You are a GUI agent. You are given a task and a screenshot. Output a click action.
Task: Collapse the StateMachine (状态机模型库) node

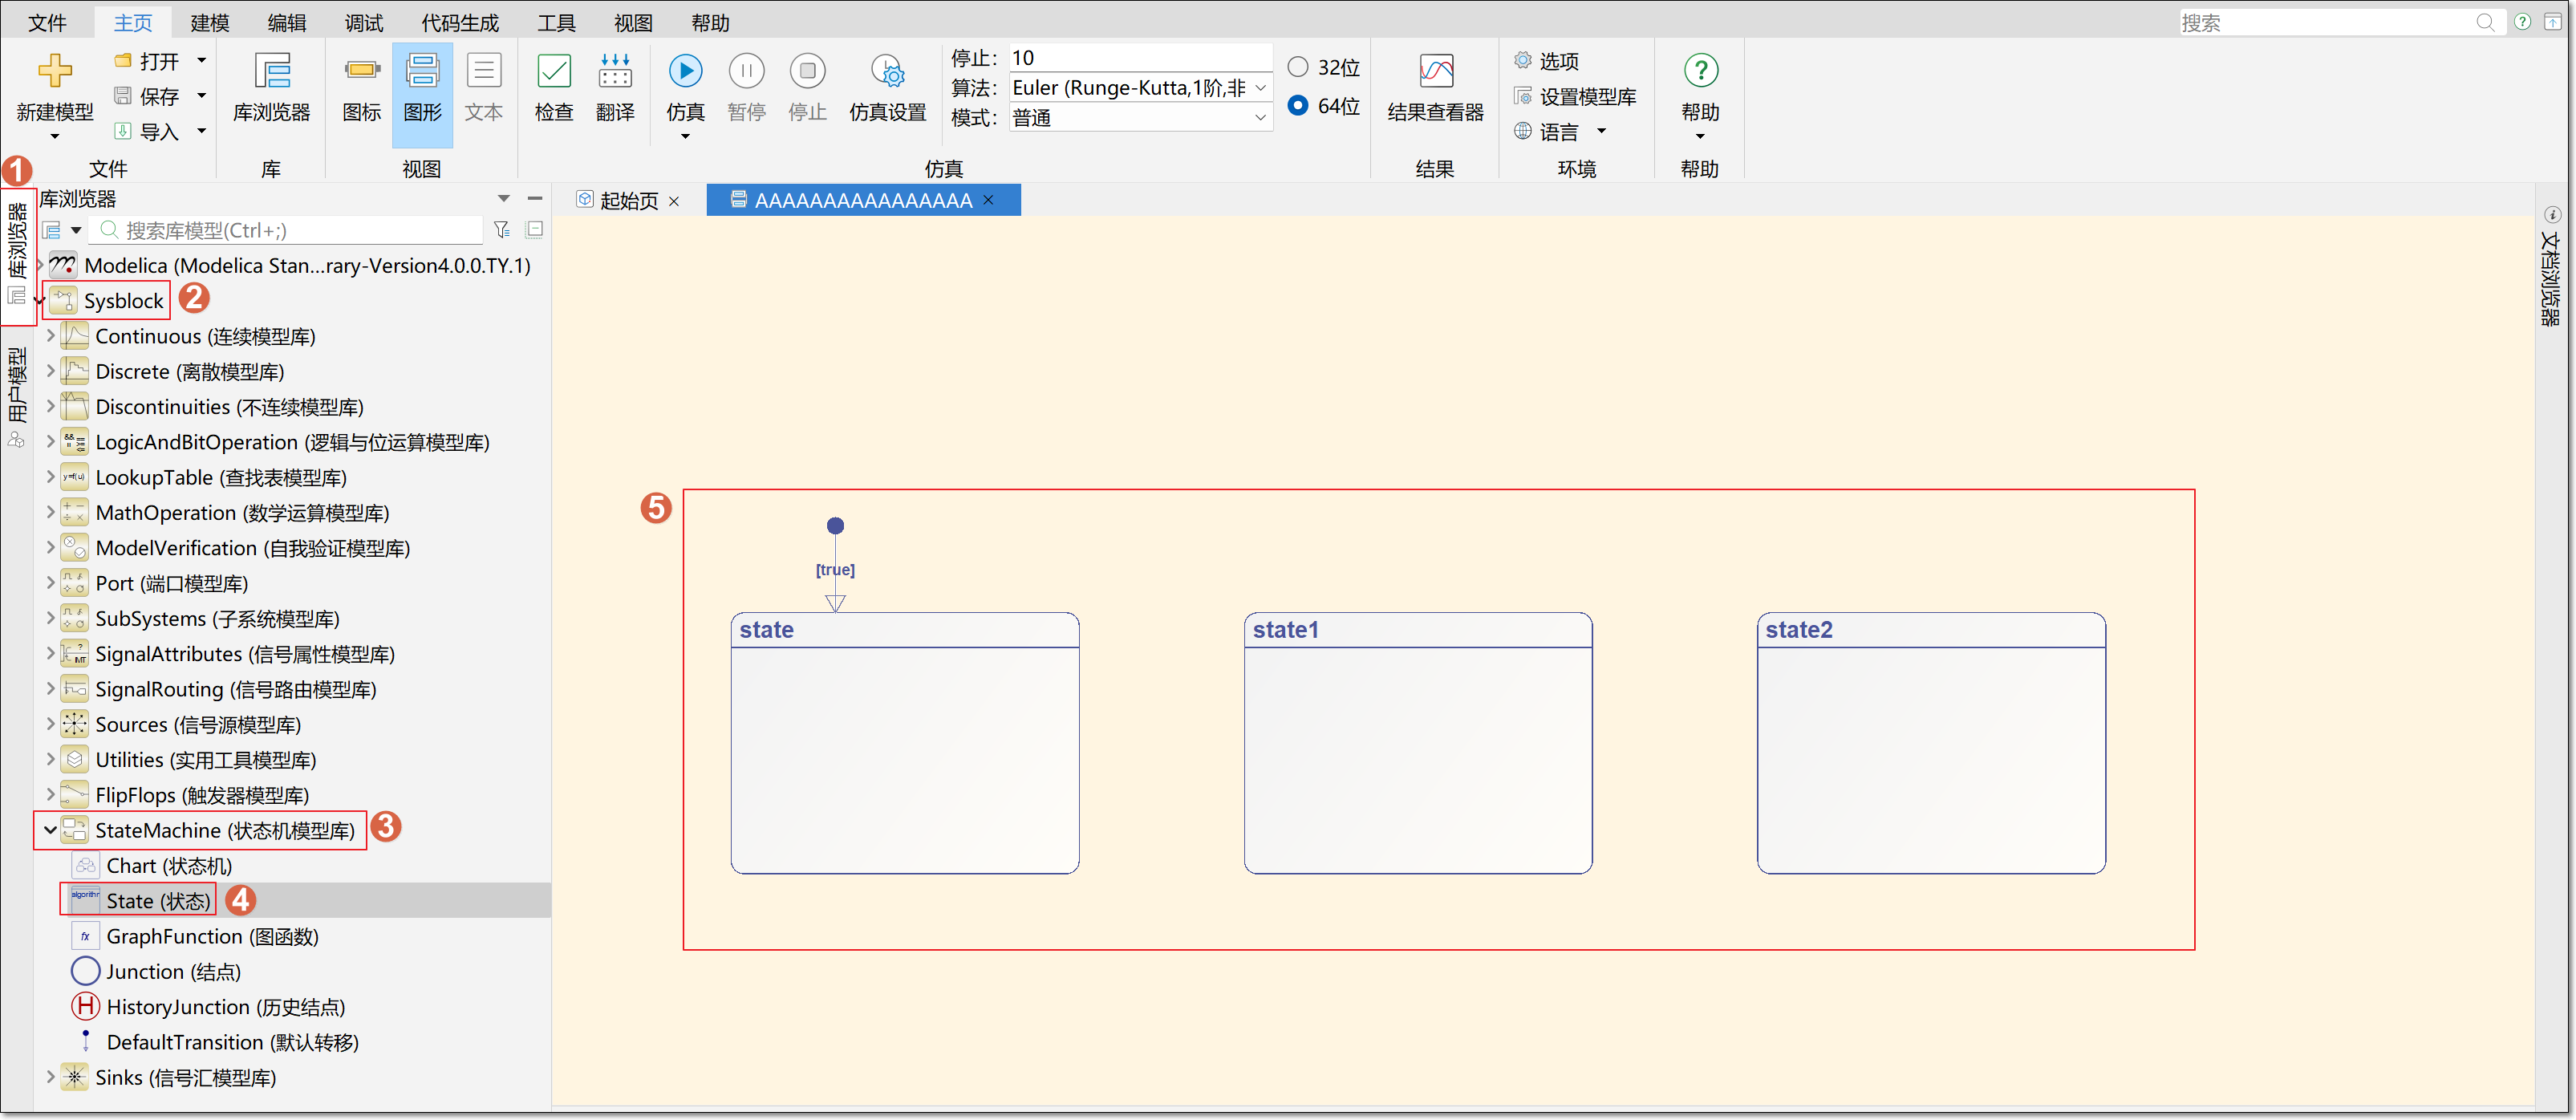(50, 830)
